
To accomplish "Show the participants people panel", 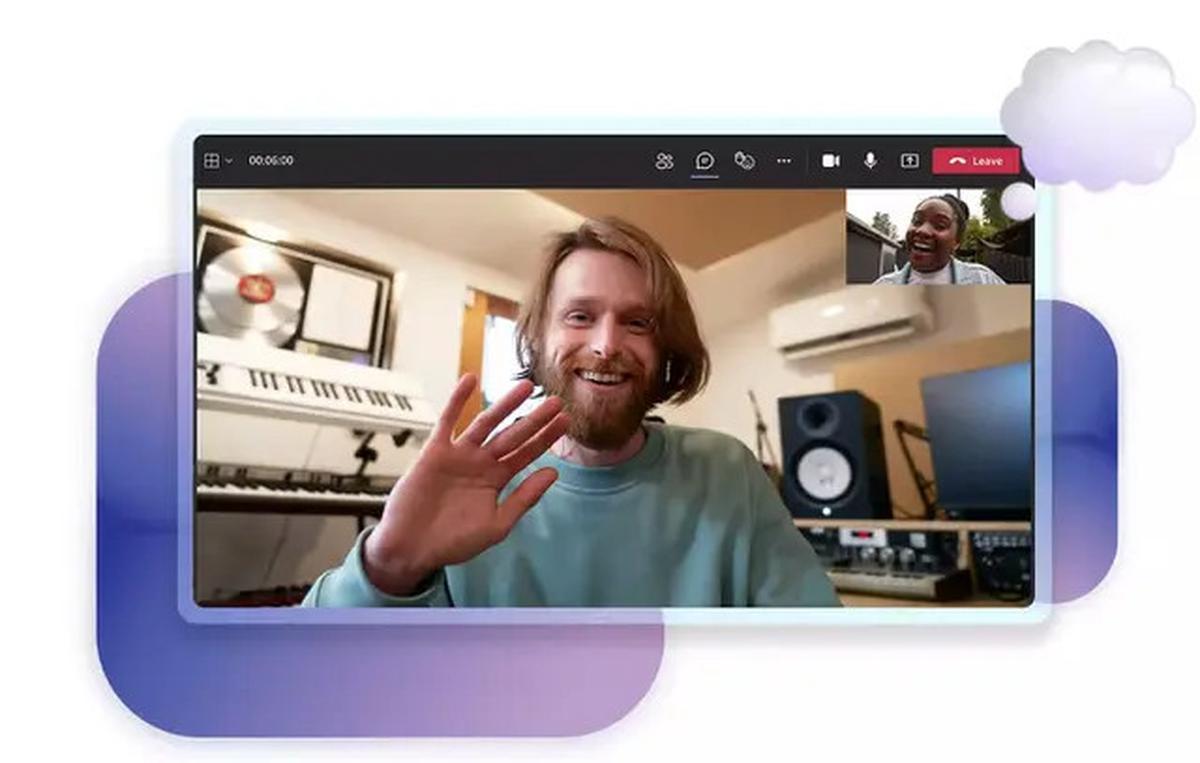I will click(664, 161).
